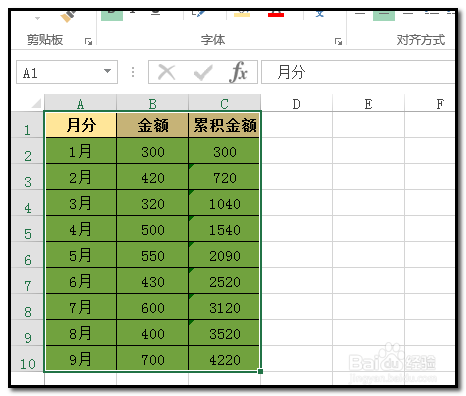Image resolution: width=466 pixels, height=396 pixels.
Task: Select column A header
Action: click(80, 104)
